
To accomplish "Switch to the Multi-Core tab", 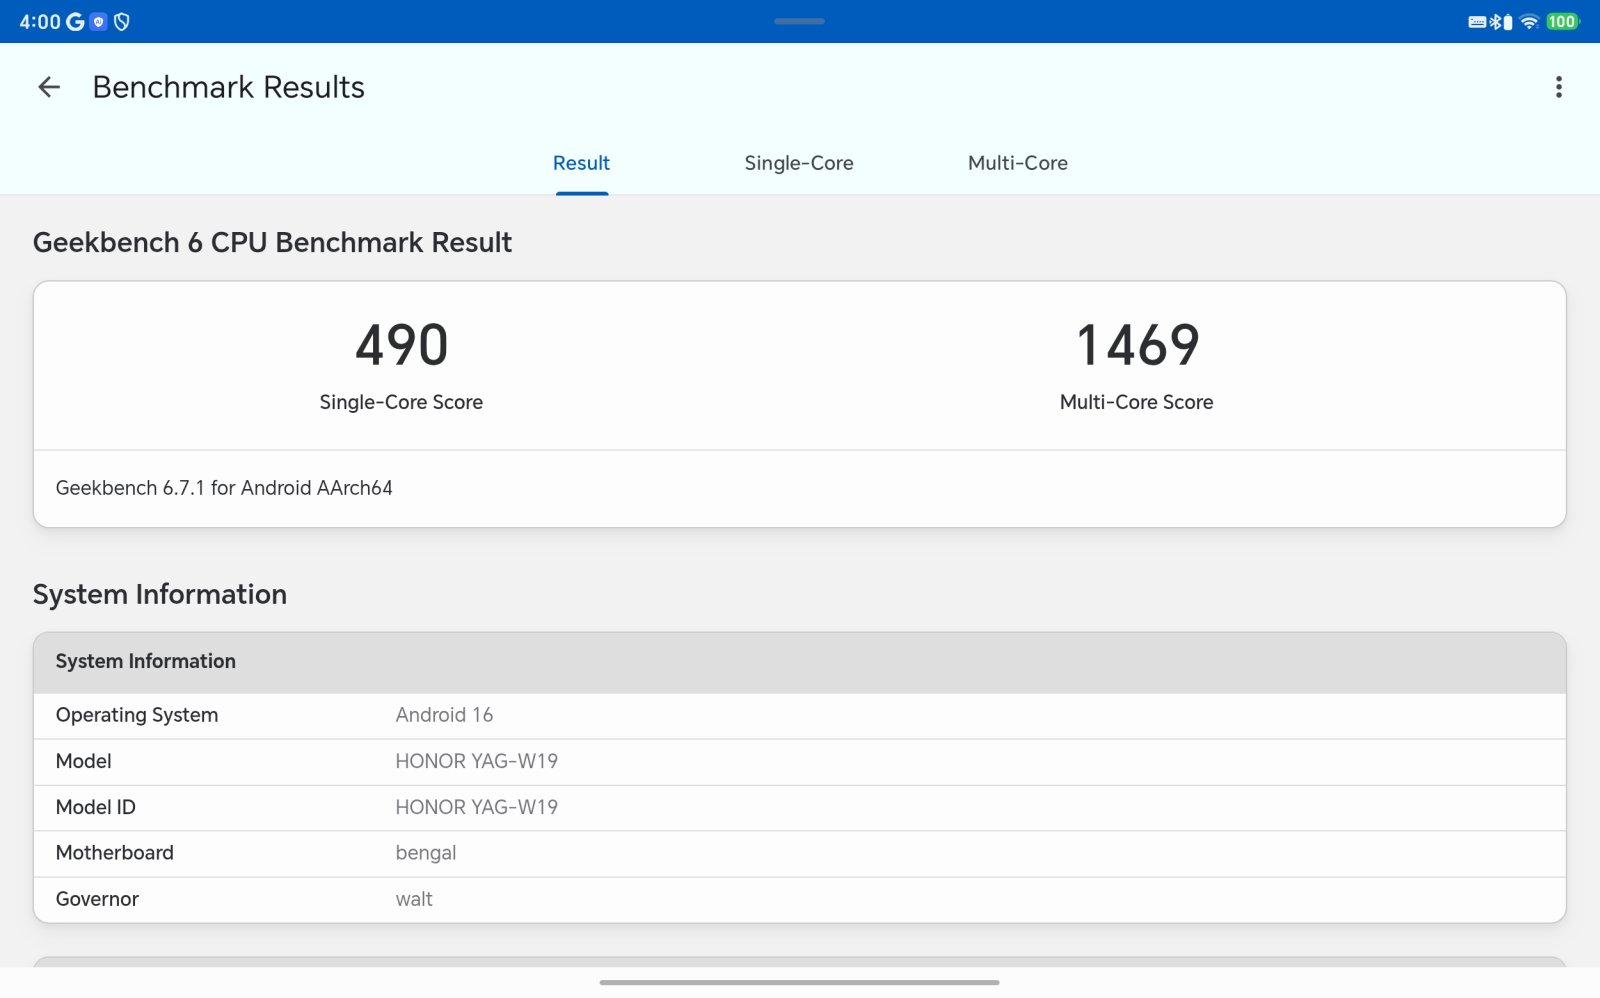I will [1018, 163].
